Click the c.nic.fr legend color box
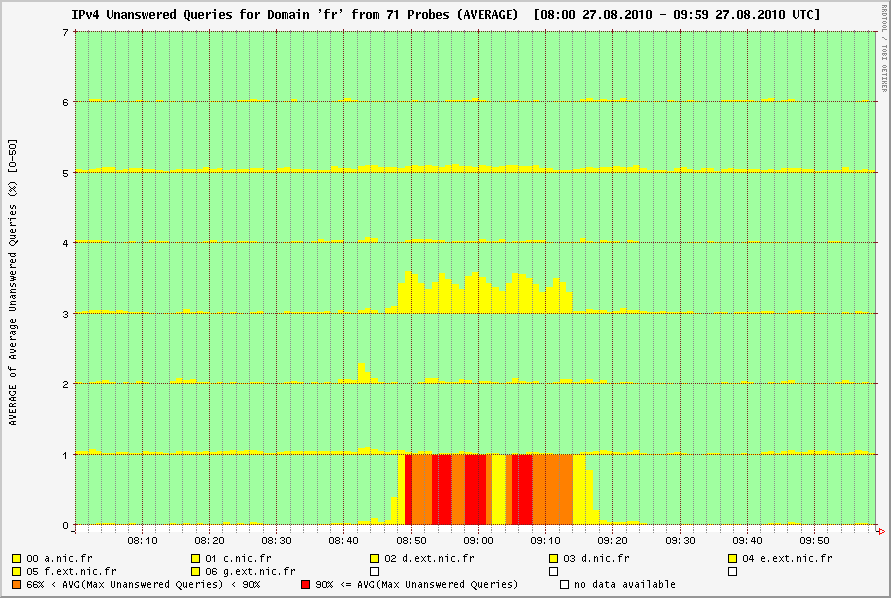The width and height of the screenshot is (891, 598). click(196, 558)
